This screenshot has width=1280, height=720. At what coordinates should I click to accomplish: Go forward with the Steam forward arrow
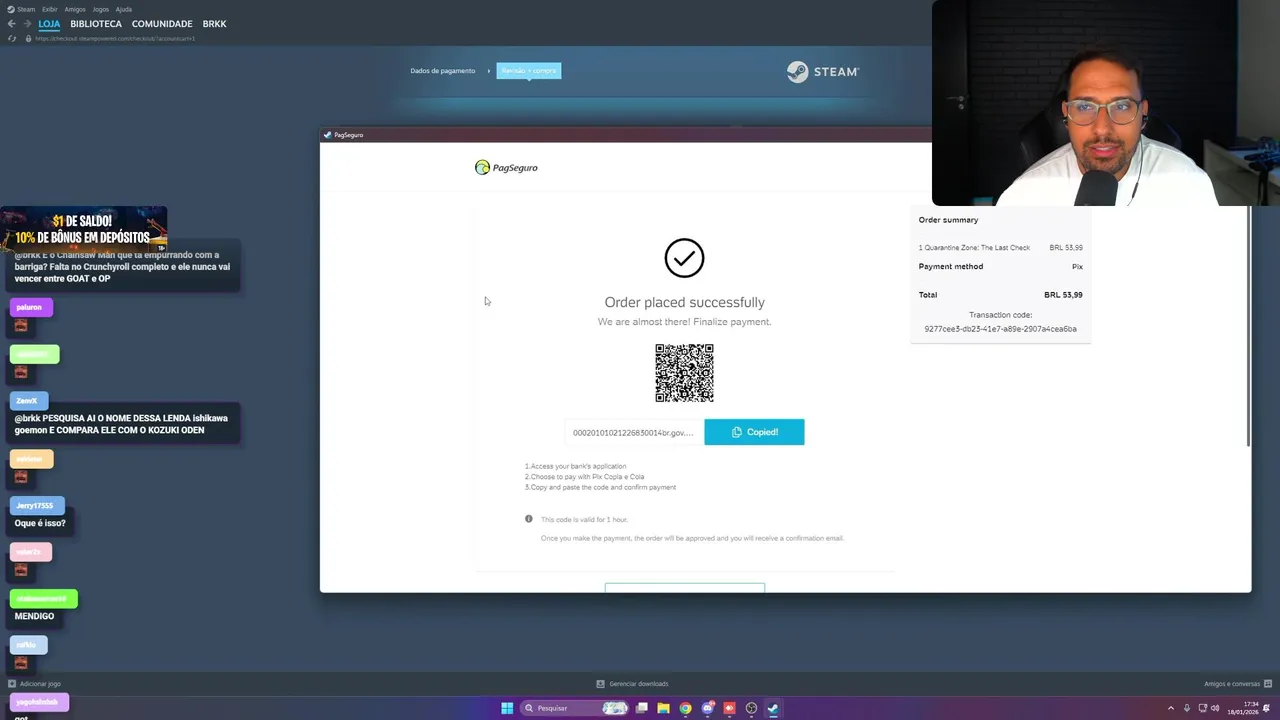coord(27,24)
